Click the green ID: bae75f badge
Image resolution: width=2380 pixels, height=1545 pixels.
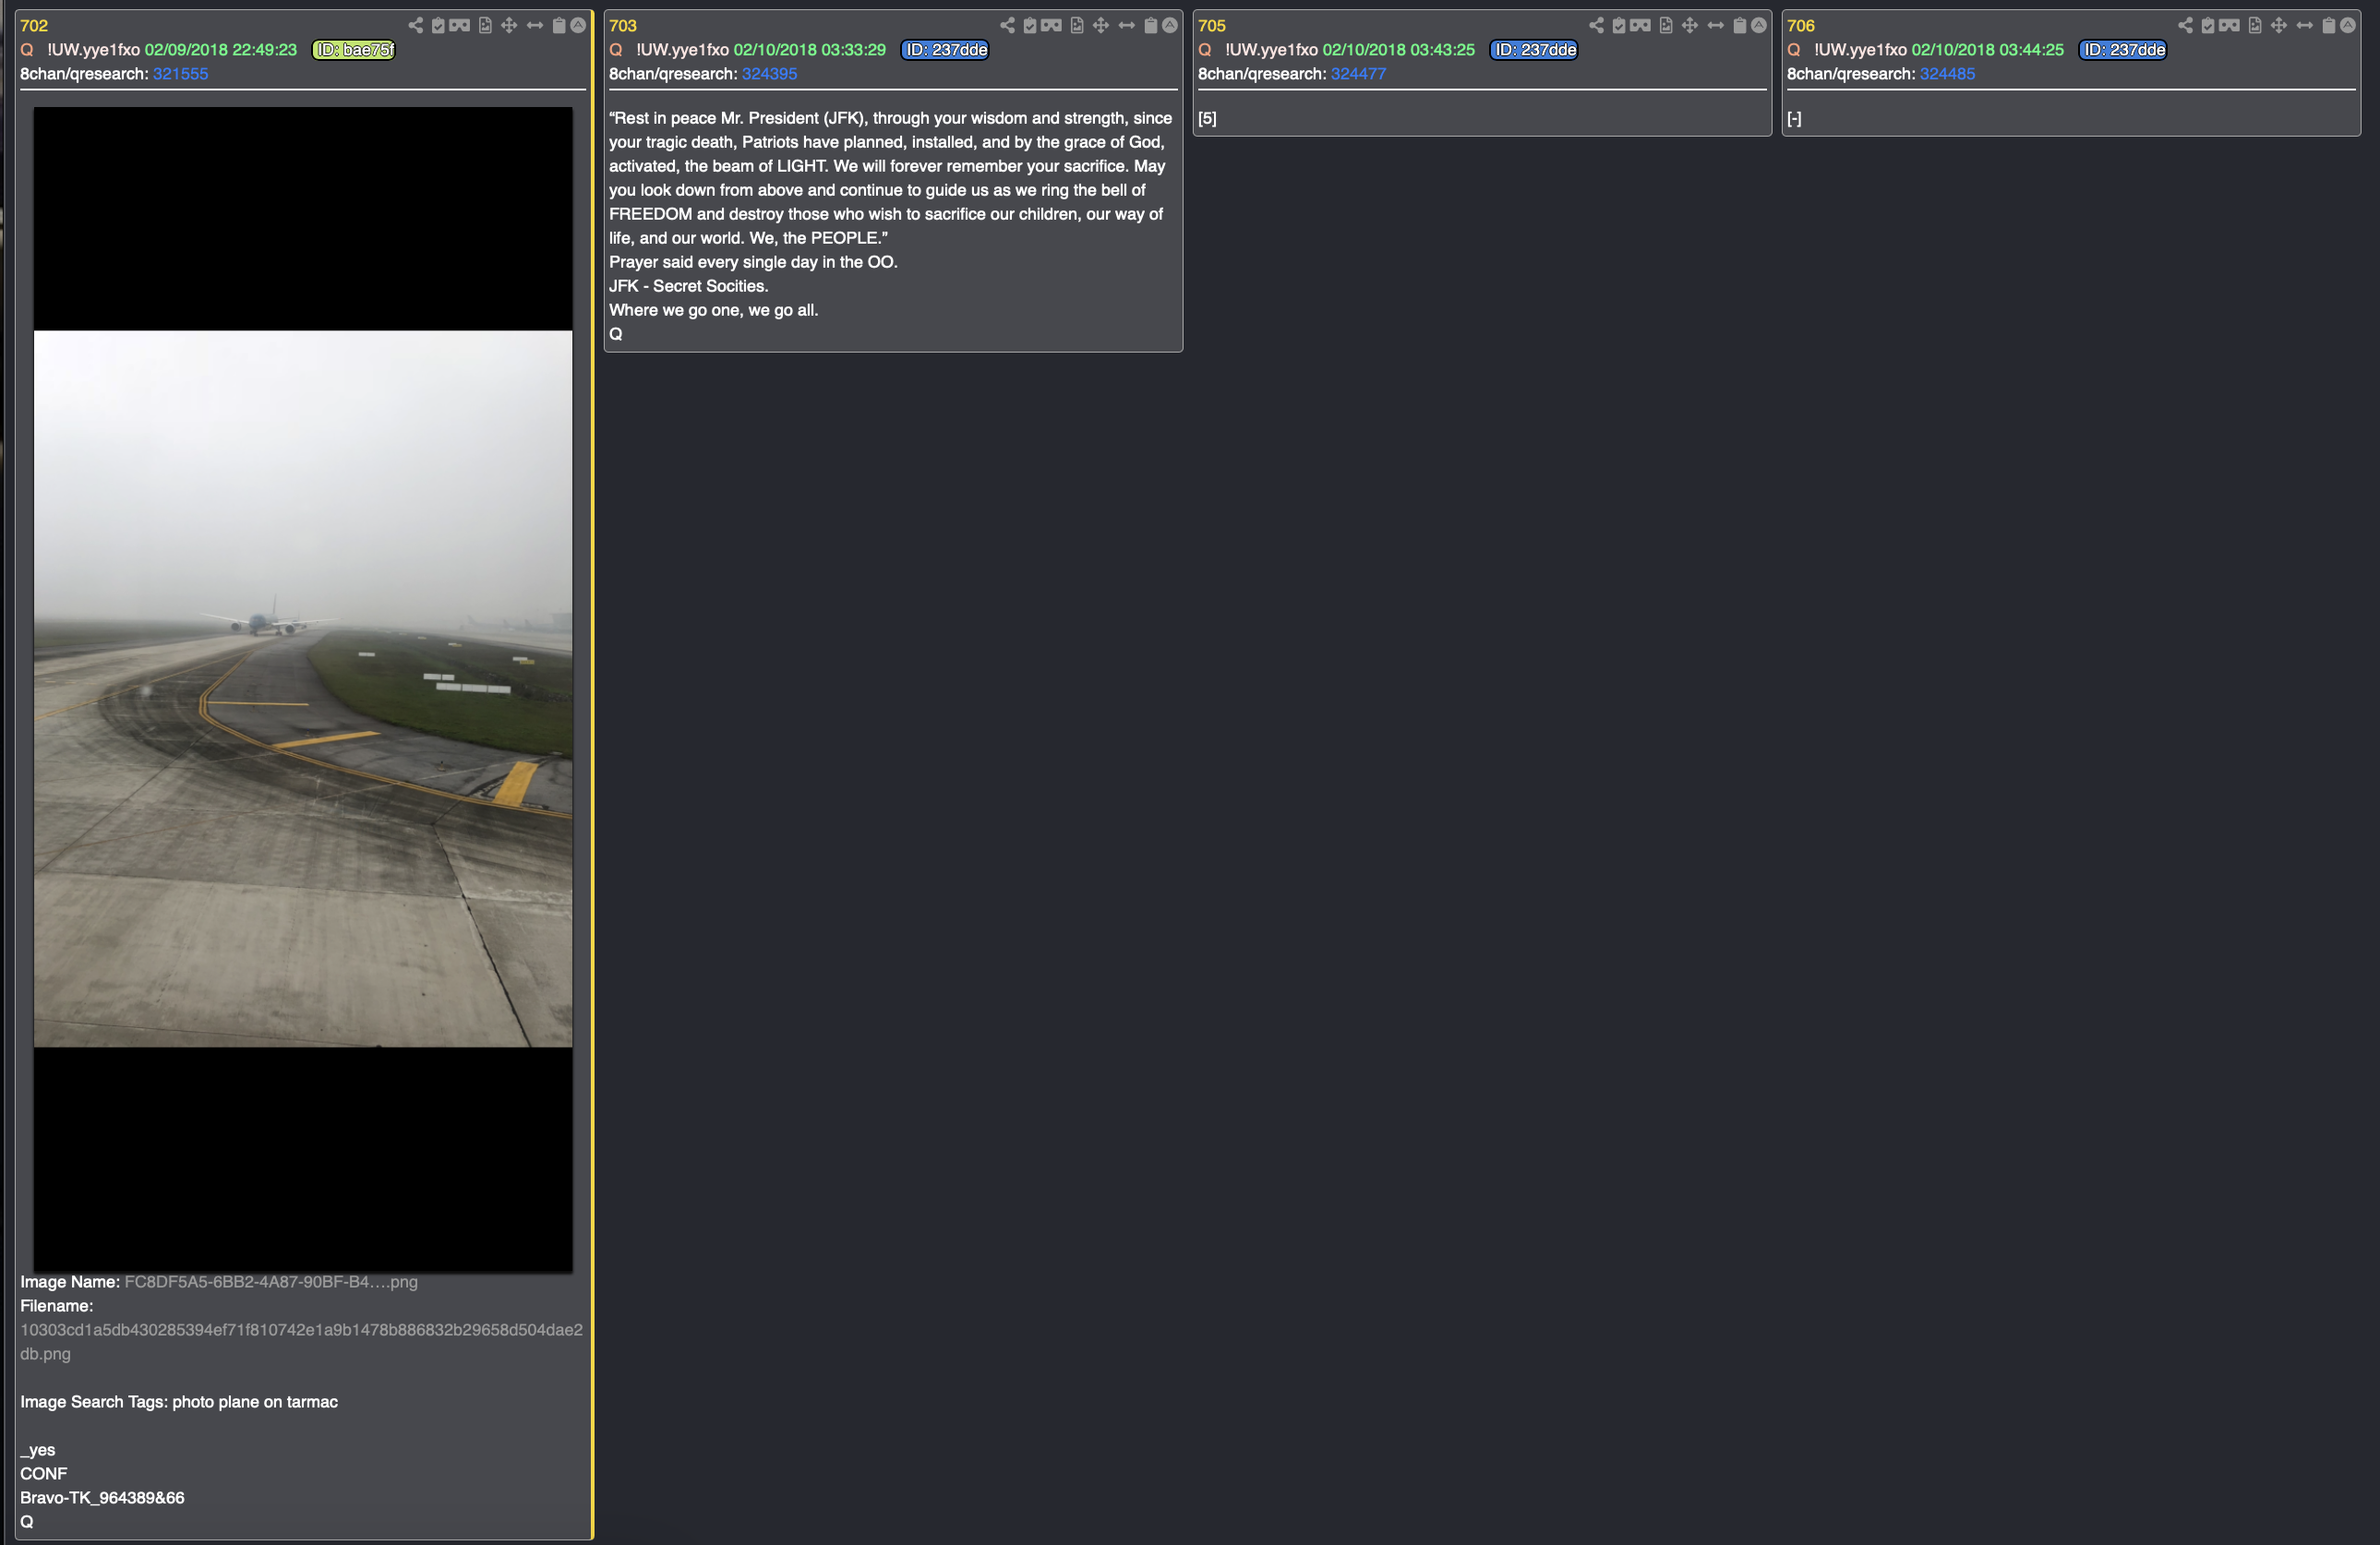point(354,50)
